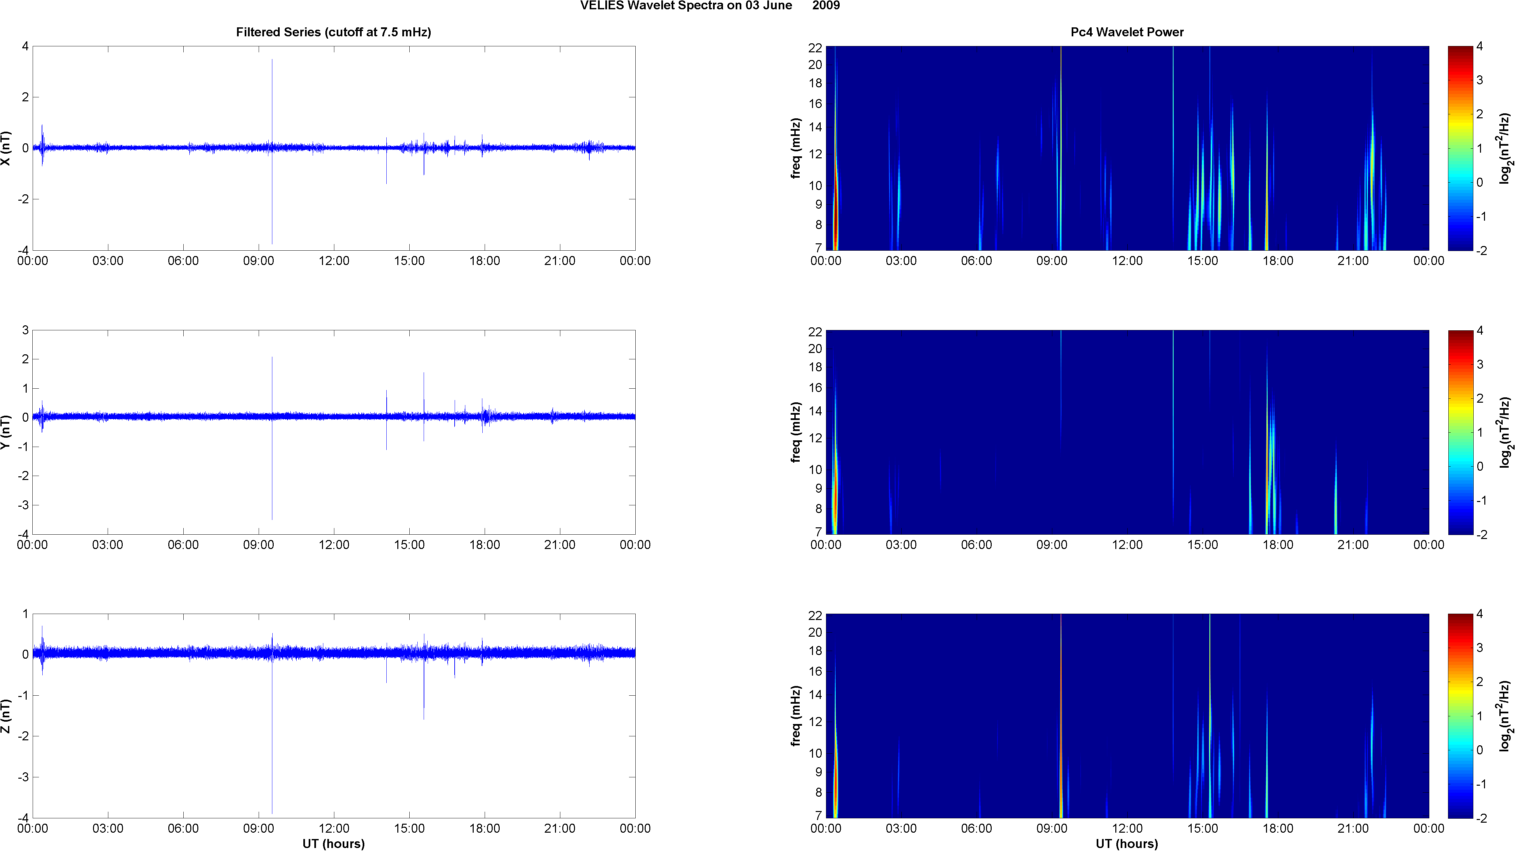Click the colorbar beside the bottom spectrogram
The image size is (1515, 851).
1460,716
